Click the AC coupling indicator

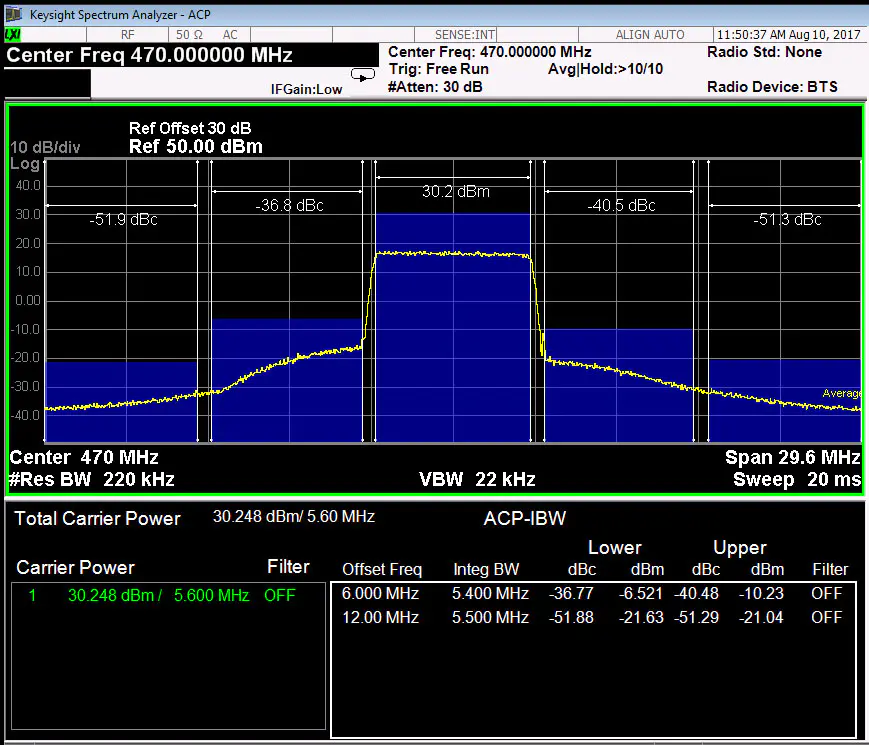coord(230,35)
